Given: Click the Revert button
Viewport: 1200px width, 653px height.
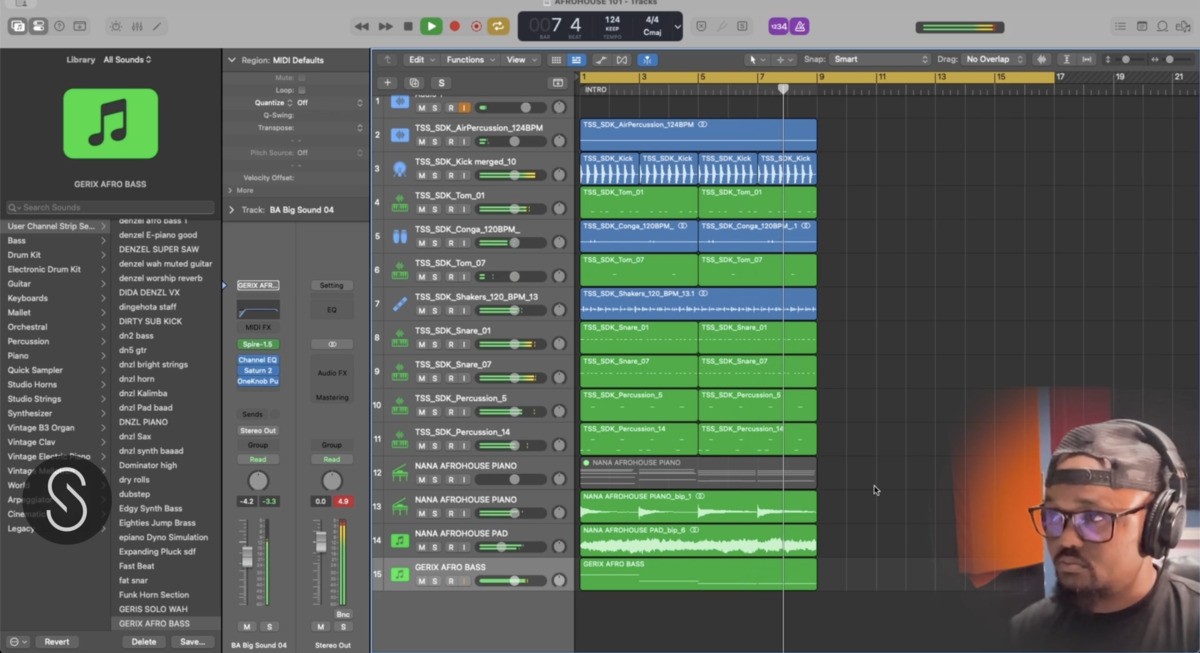Looking at the screenshot, I should [x=57, y=642].
